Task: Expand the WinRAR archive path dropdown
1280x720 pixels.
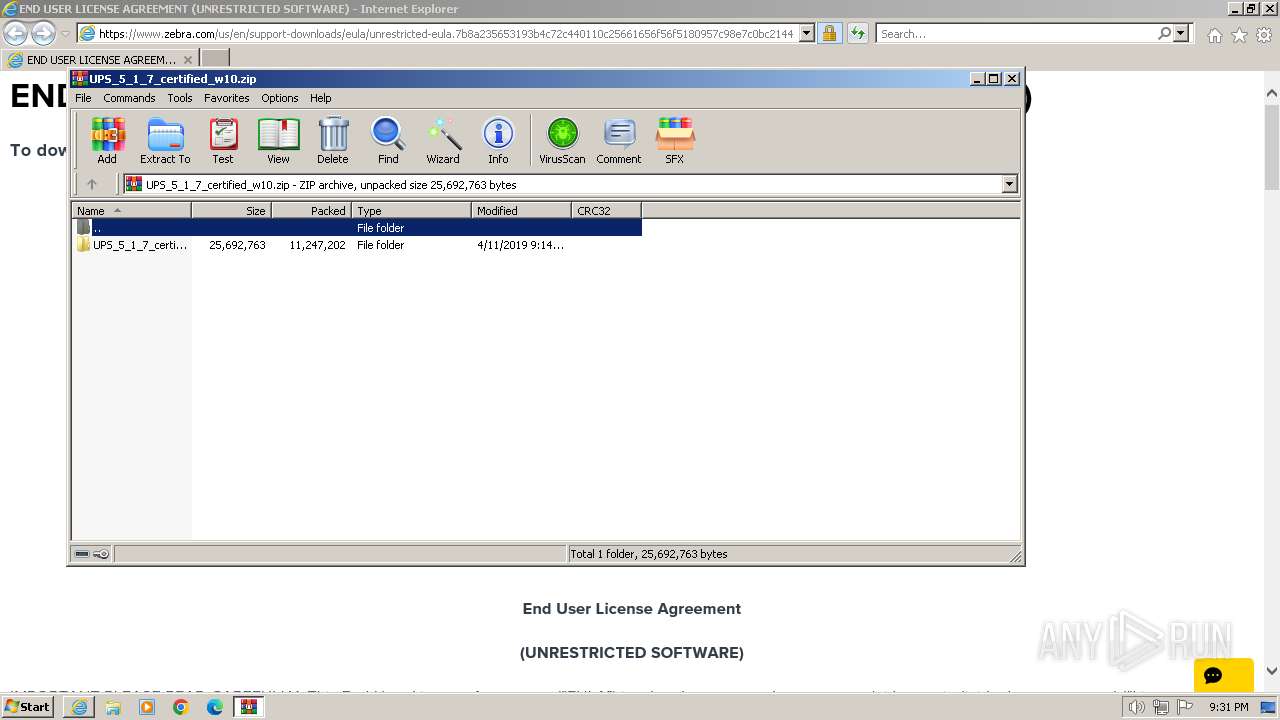Action: (1009, 184)
